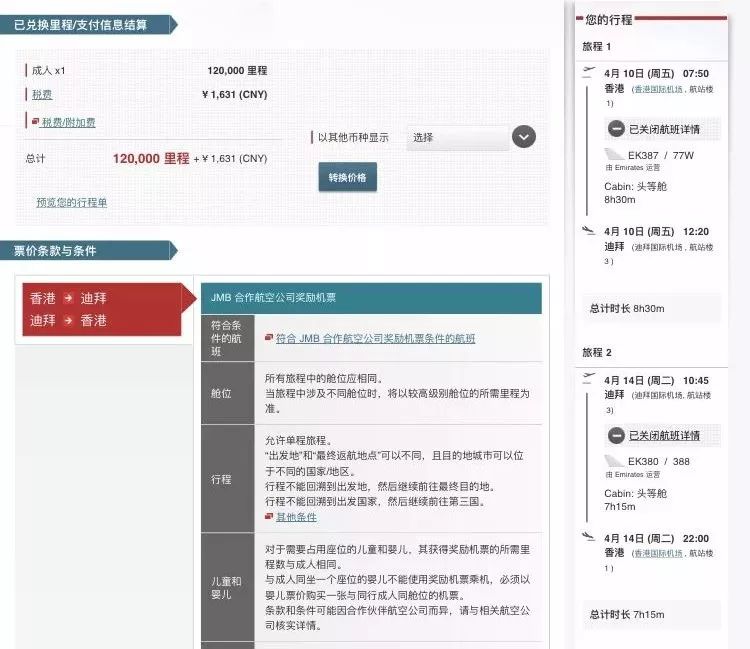
Task: Click the 旅程 1 heading
Action: click(x=596, y=46)
